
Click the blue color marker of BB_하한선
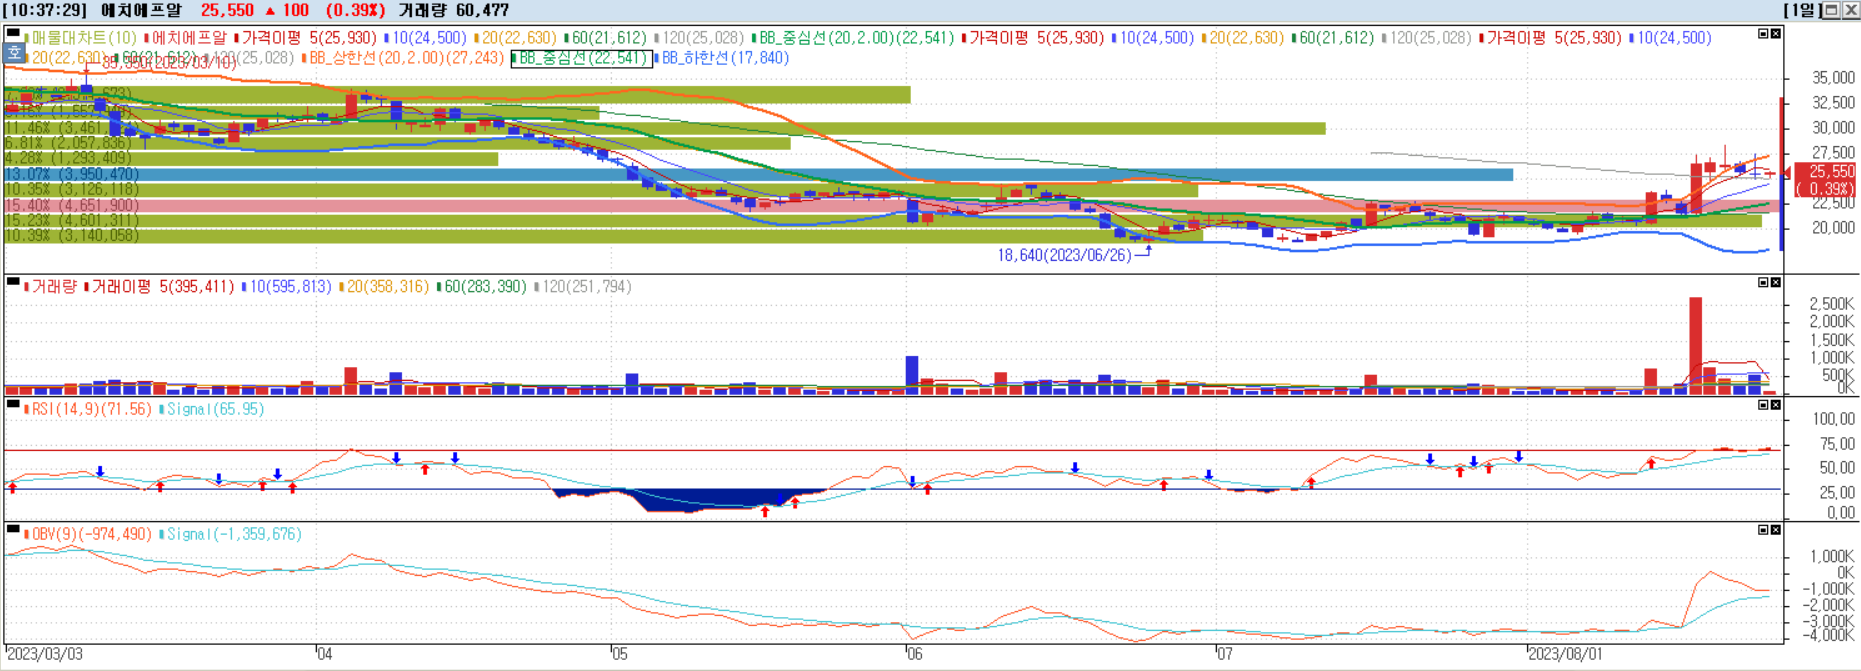[x=657, y=58]
